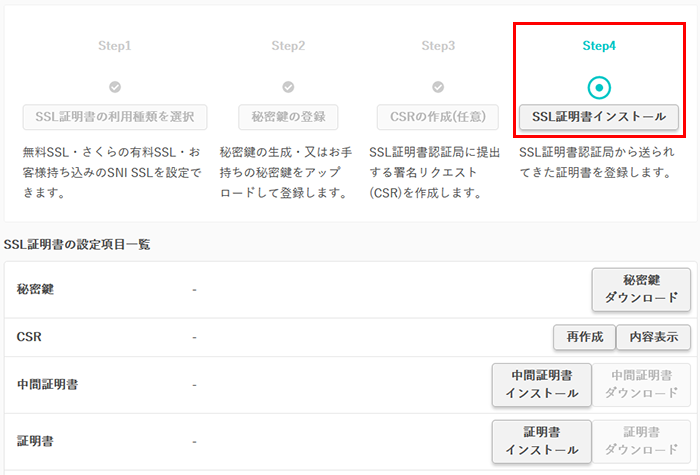Image resolution: width=700 pixels, height=475 pixels.
Task: Select the Step1 heading label
Action: [x=115, y=46]
